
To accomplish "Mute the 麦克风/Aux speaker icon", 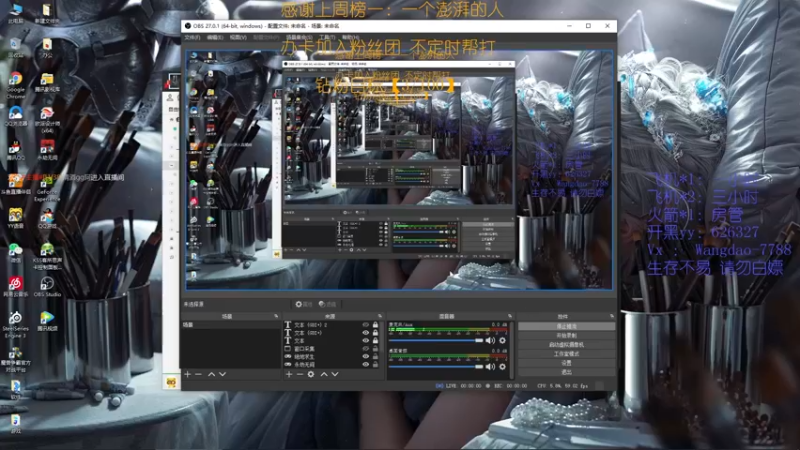I will (x=490, y=340).
